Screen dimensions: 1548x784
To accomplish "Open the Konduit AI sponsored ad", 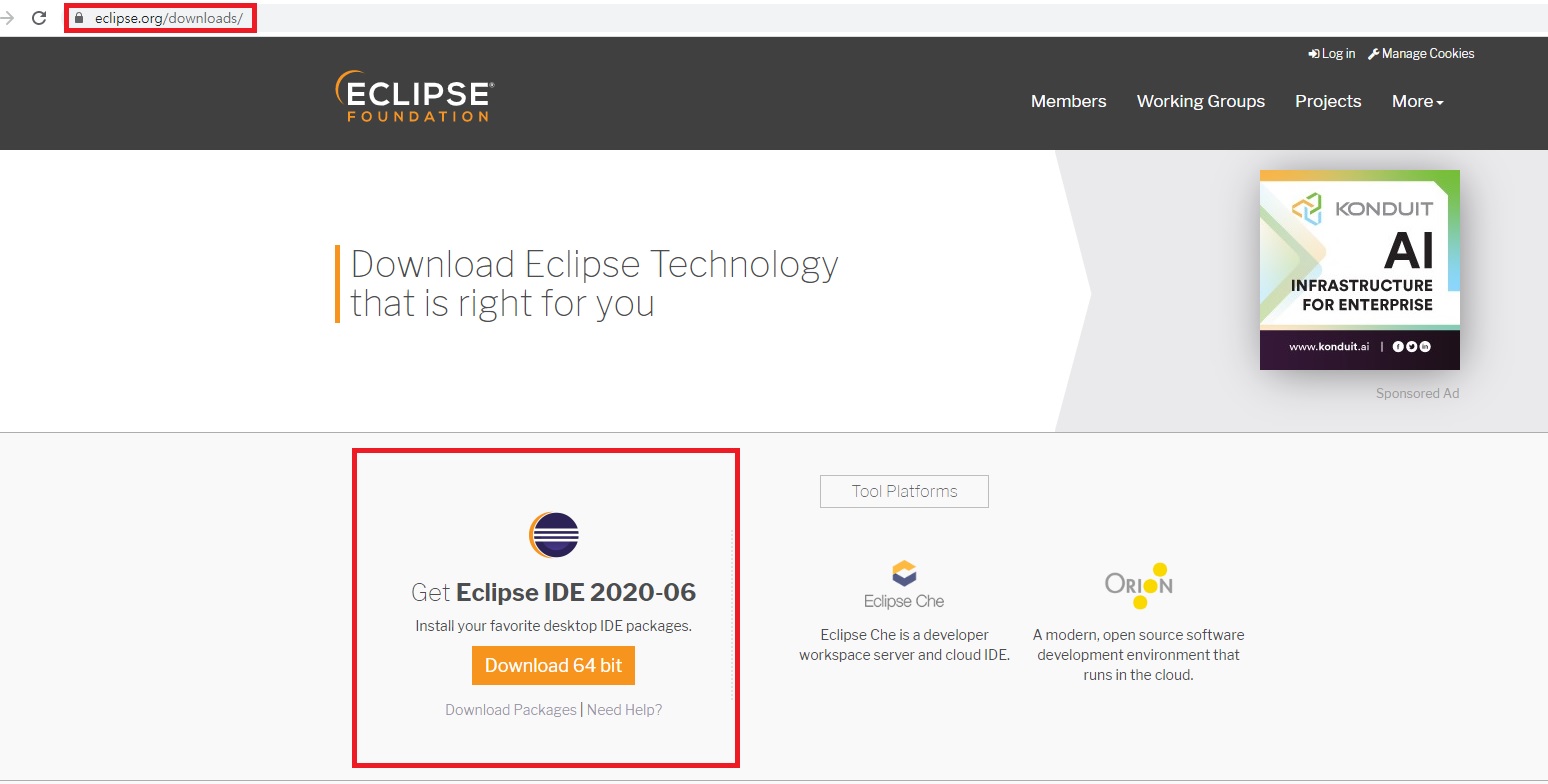I will coord(1360,270).
